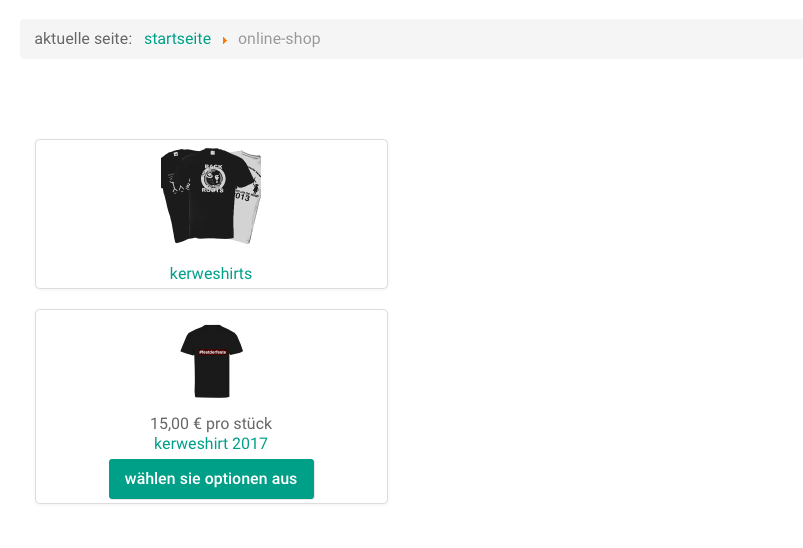Click the '013' print on the white shirt
The width and height of the screenshot is (803, 548).
[x=245, y=196]
